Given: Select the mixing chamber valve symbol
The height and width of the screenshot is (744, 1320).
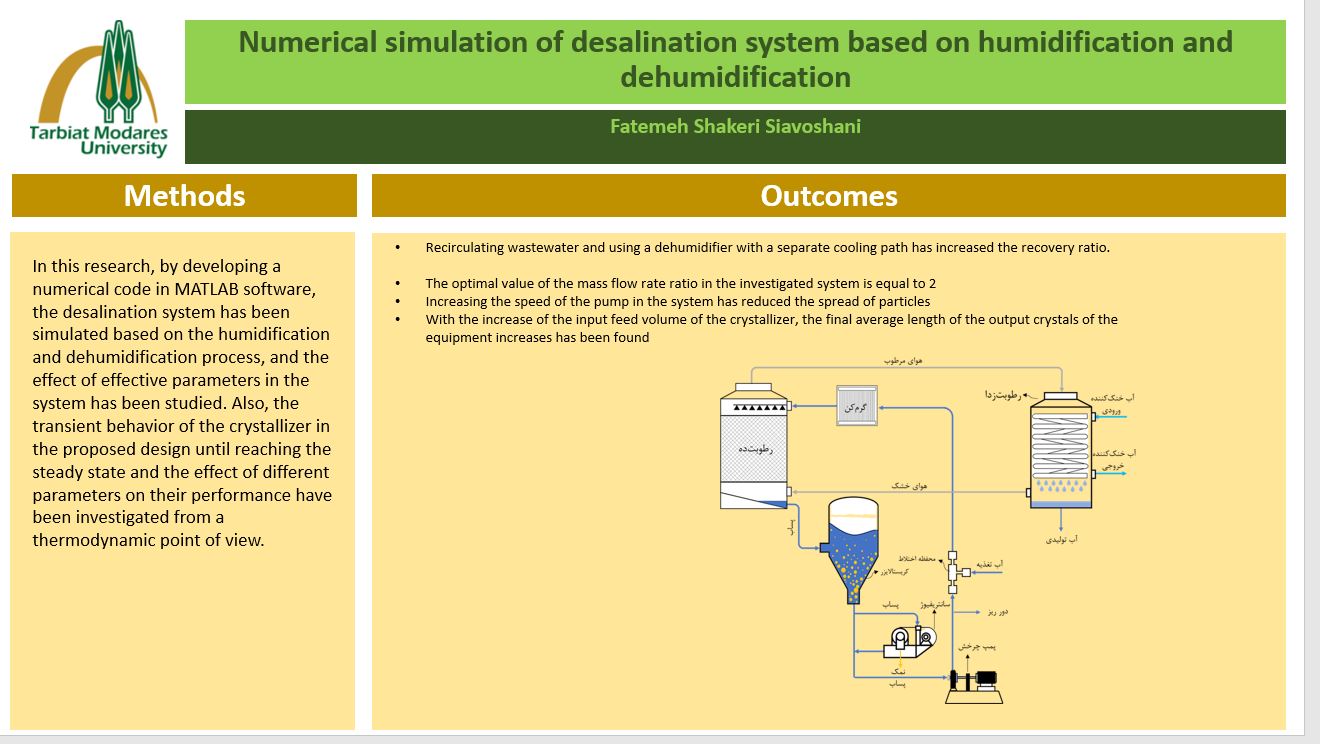Looking at the screenshot, I should click(x=953, y=571).
